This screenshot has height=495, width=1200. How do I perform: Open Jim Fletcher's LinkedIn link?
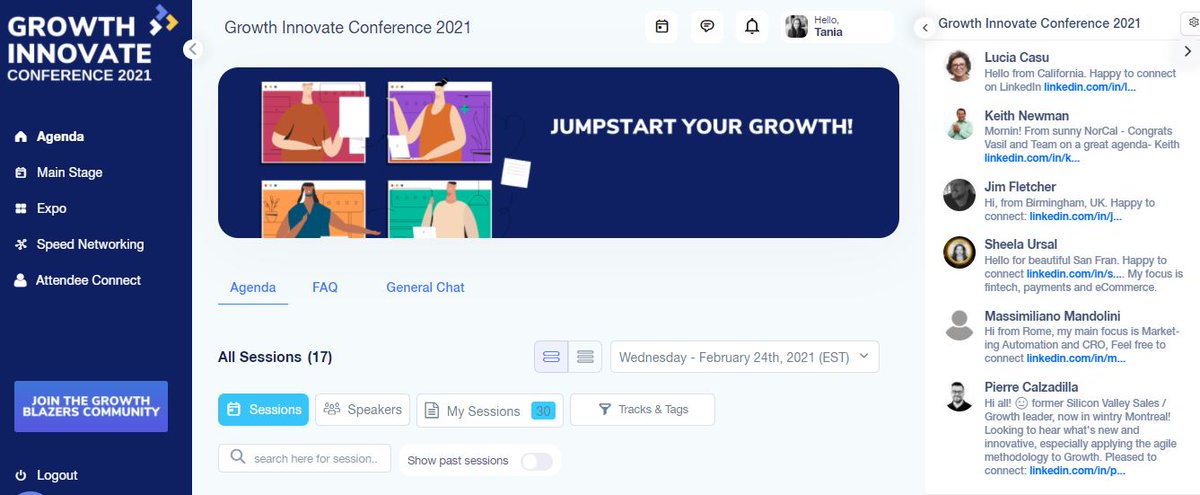1076,216
